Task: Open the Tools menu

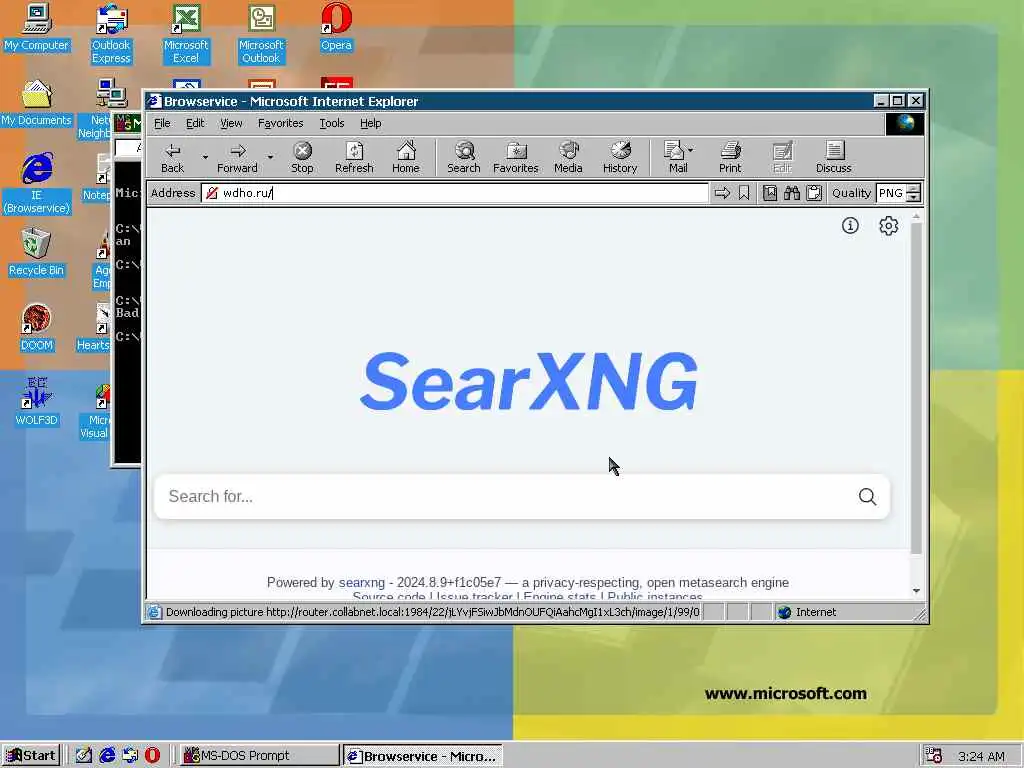Action: [332, 123]
